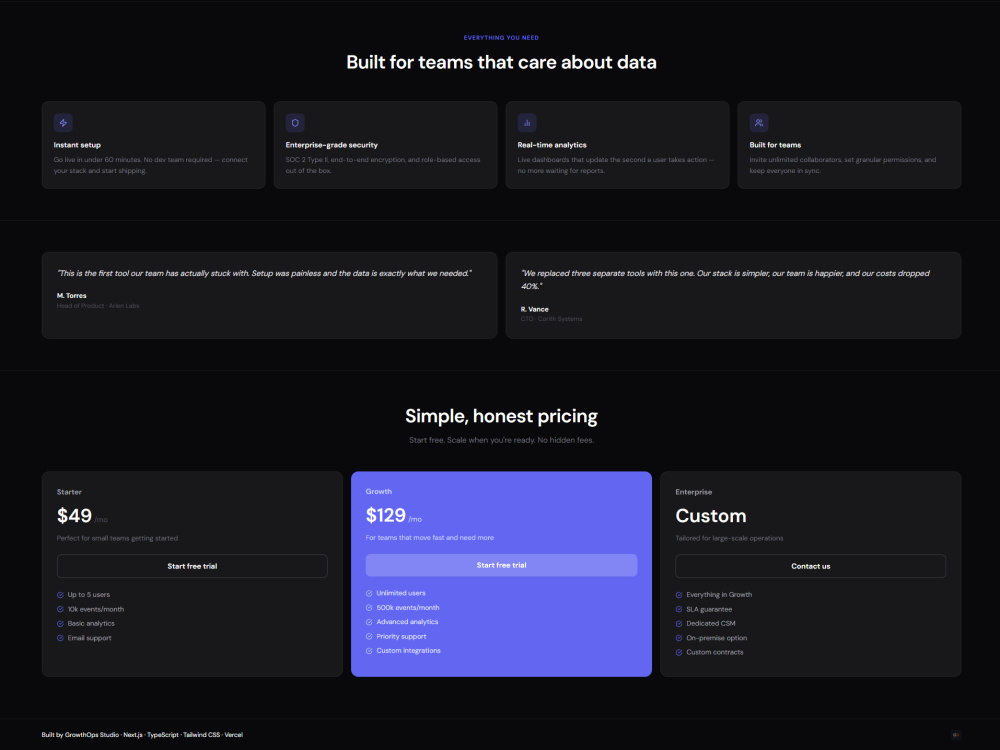This screenshot has height=750, width=1000.
Task: Click the $129 price on the Growth plan
Action: [386, 515]
